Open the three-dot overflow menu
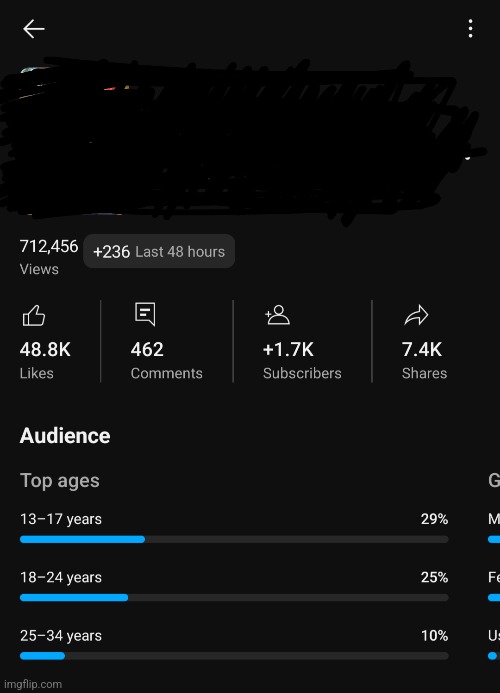 tap(470, 28)
